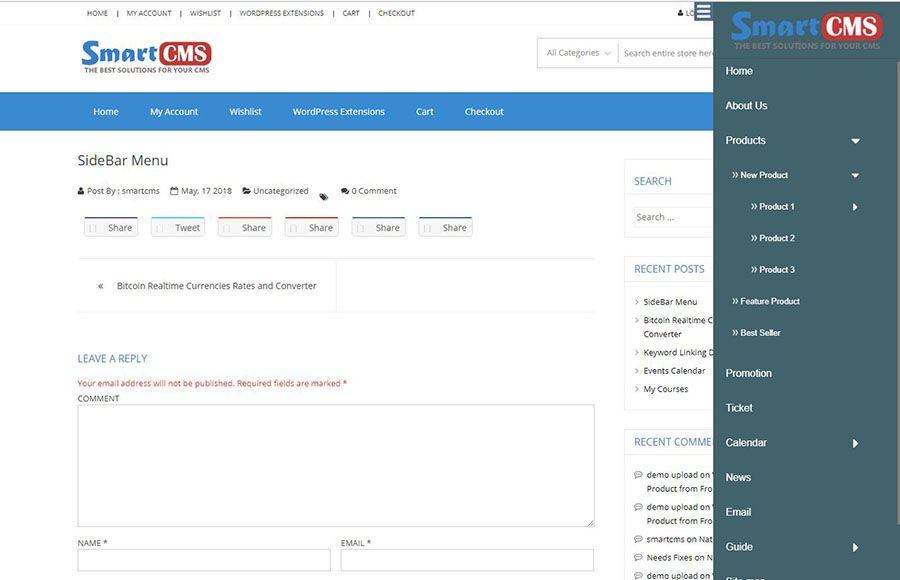900x580 pixels.
Task: Click into the Comment text area
Action: 336,466
